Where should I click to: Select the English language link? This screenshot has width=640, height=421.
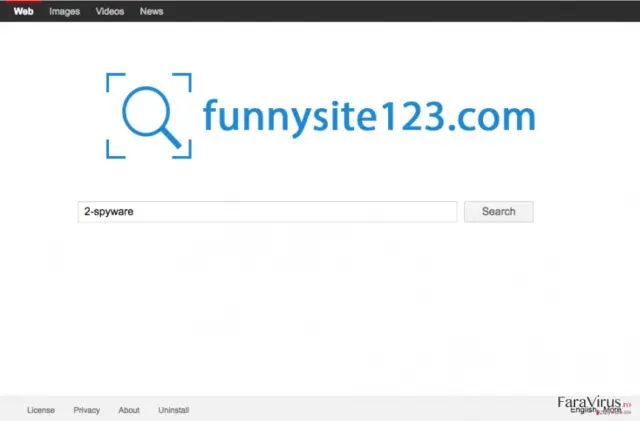583,410
